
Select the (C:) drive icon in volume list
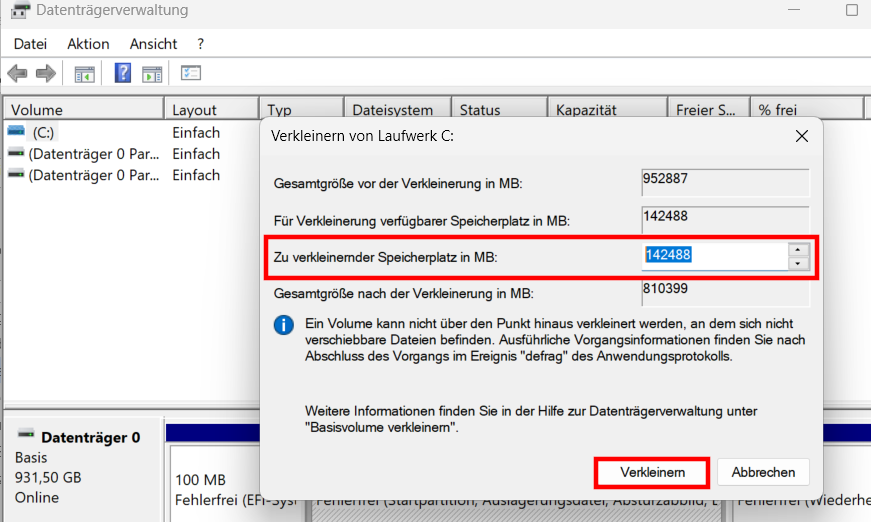(16, 132)
